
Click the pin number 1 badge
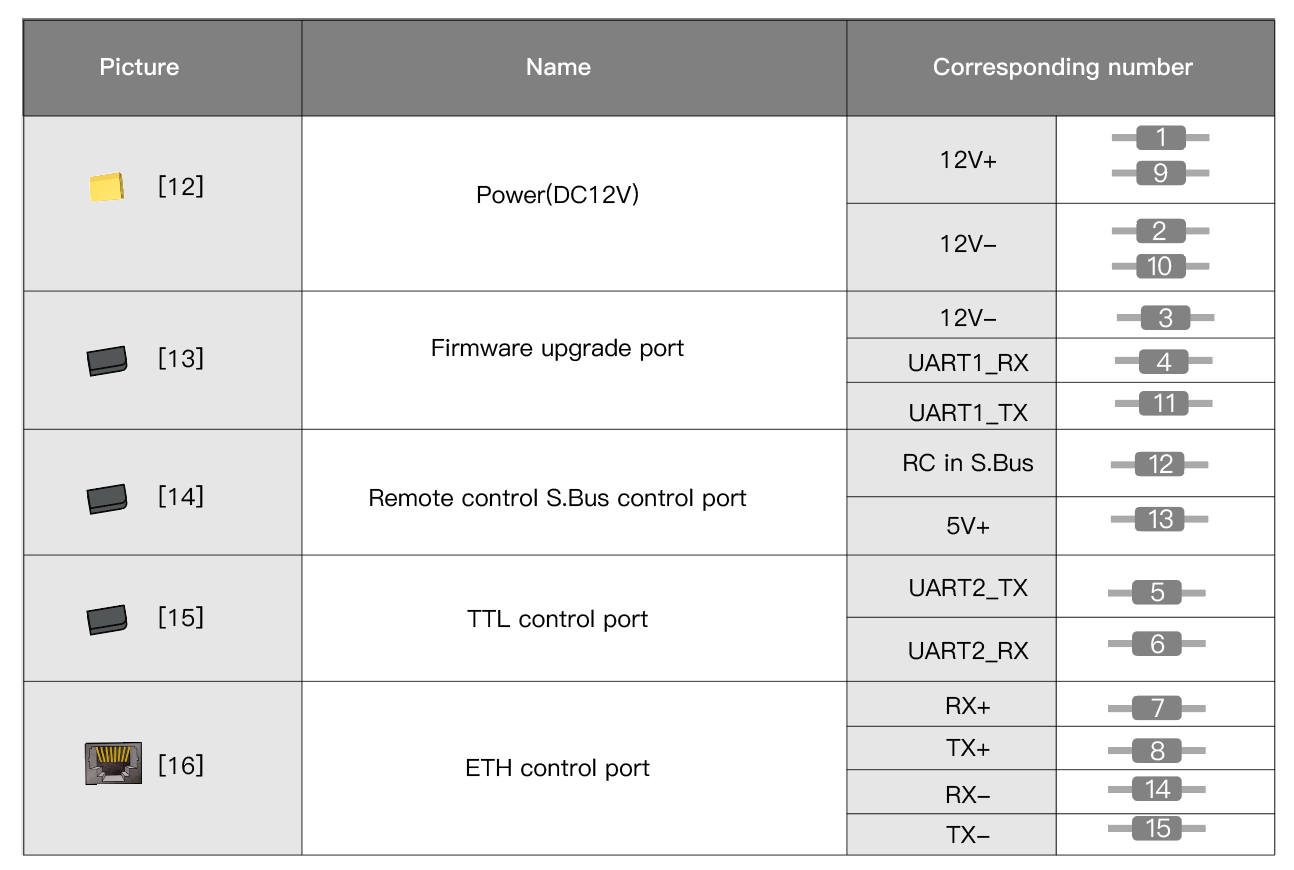(1160, 137)
